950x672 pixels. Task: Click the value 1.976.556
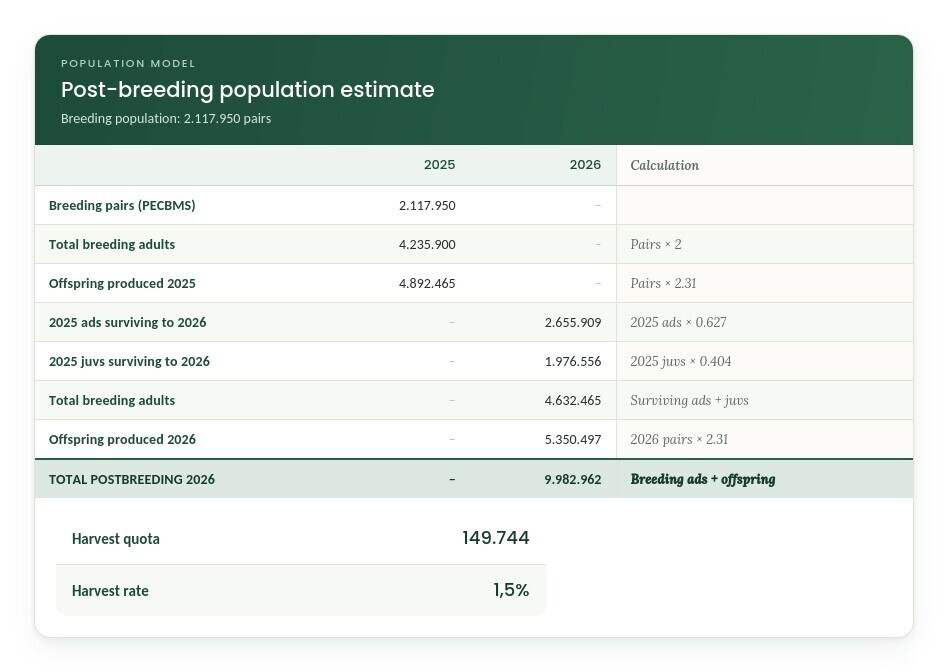point(573,362)
